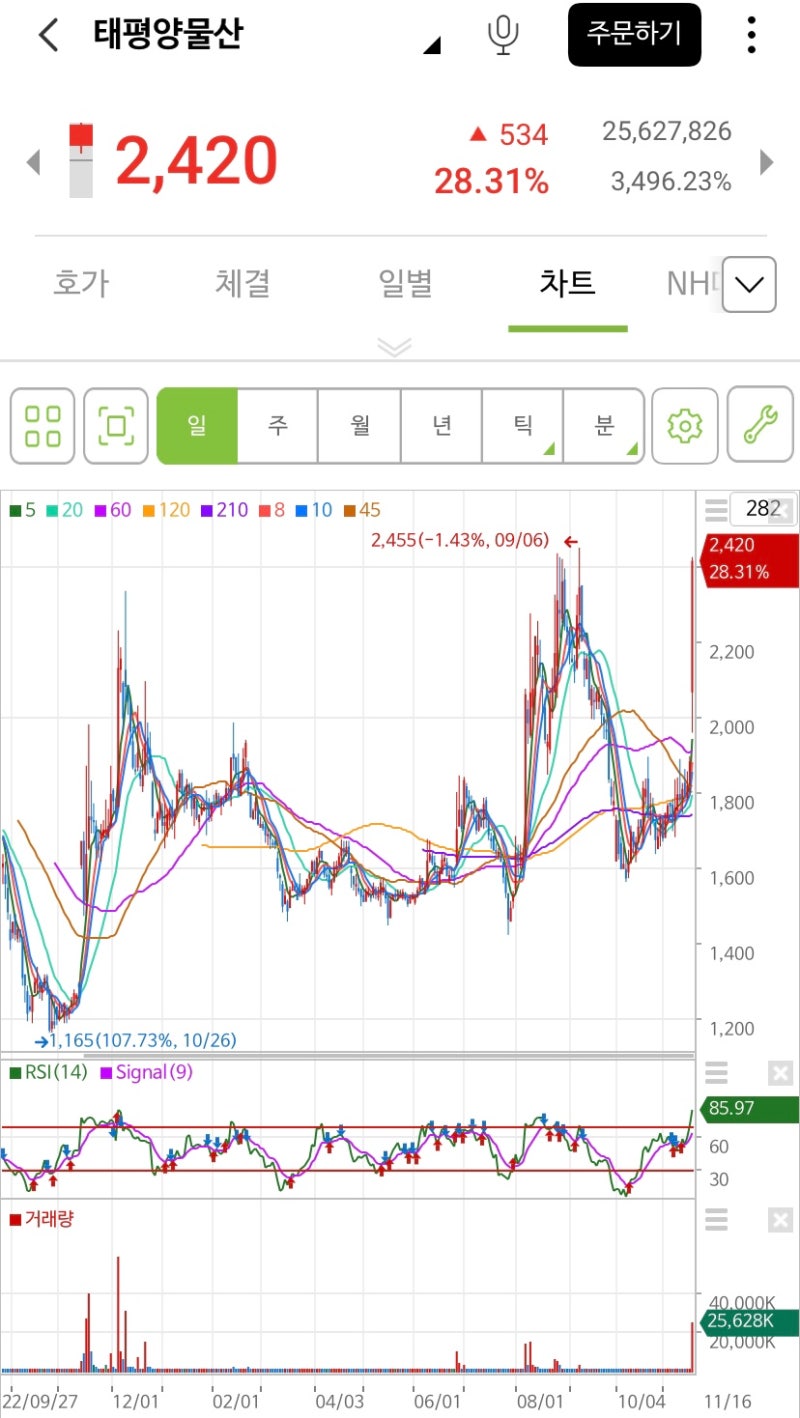Switch chart period to 주 weekly
The width and height of the screenshot is (800, 1418).
(x=278, y=426)
